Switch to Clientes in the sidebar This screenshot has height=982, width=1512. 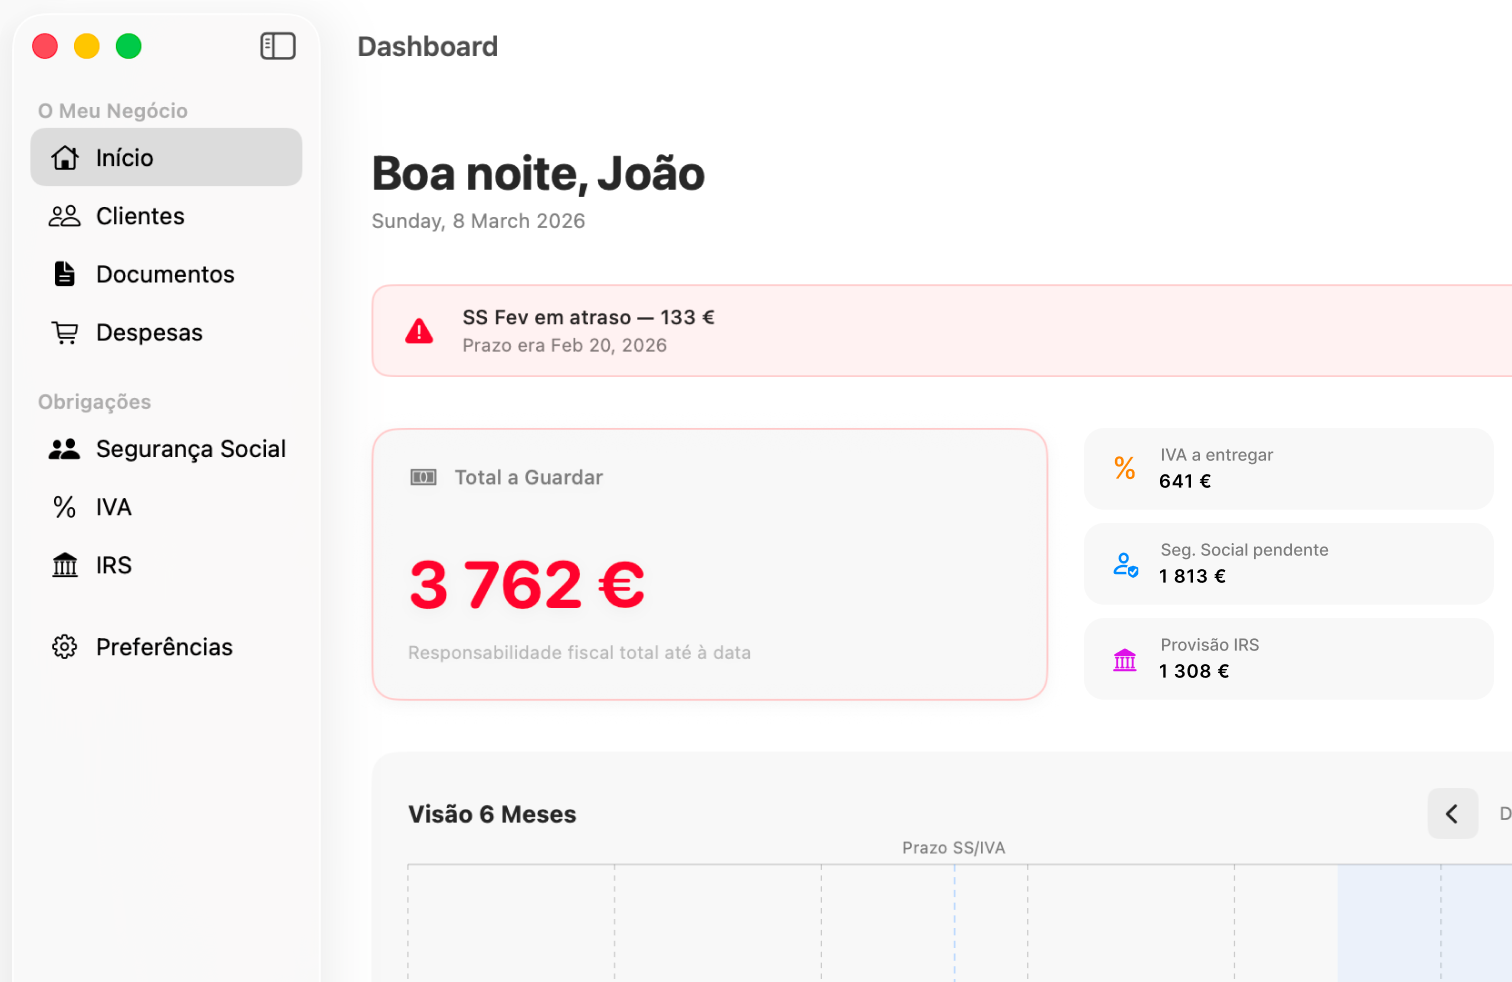point(139,215)
